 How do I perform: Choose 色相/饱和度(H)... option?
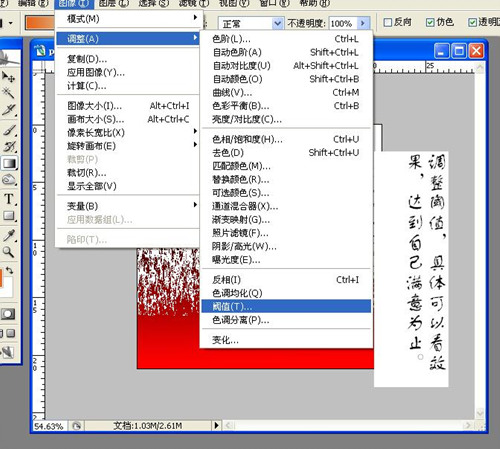click(x=286, y=139)
